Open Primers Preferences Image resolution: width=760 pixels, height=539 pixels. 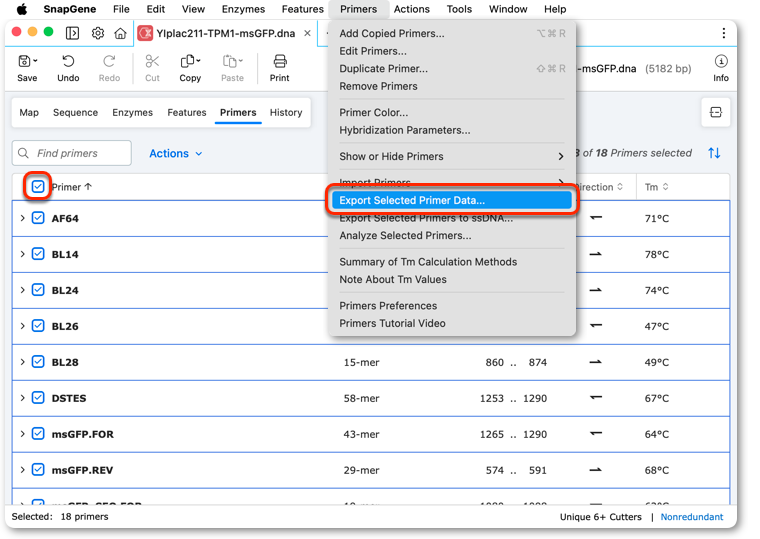pos(452,306)
